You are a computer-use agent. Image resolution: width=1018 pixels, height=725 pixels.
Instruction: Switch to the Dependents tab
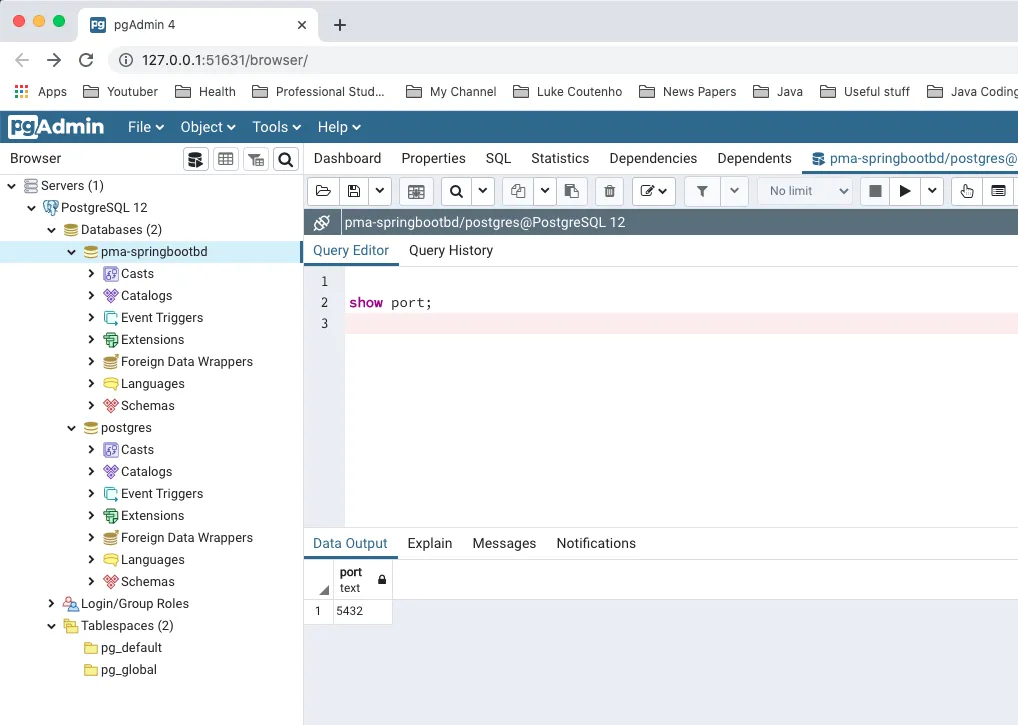point(754,158)
